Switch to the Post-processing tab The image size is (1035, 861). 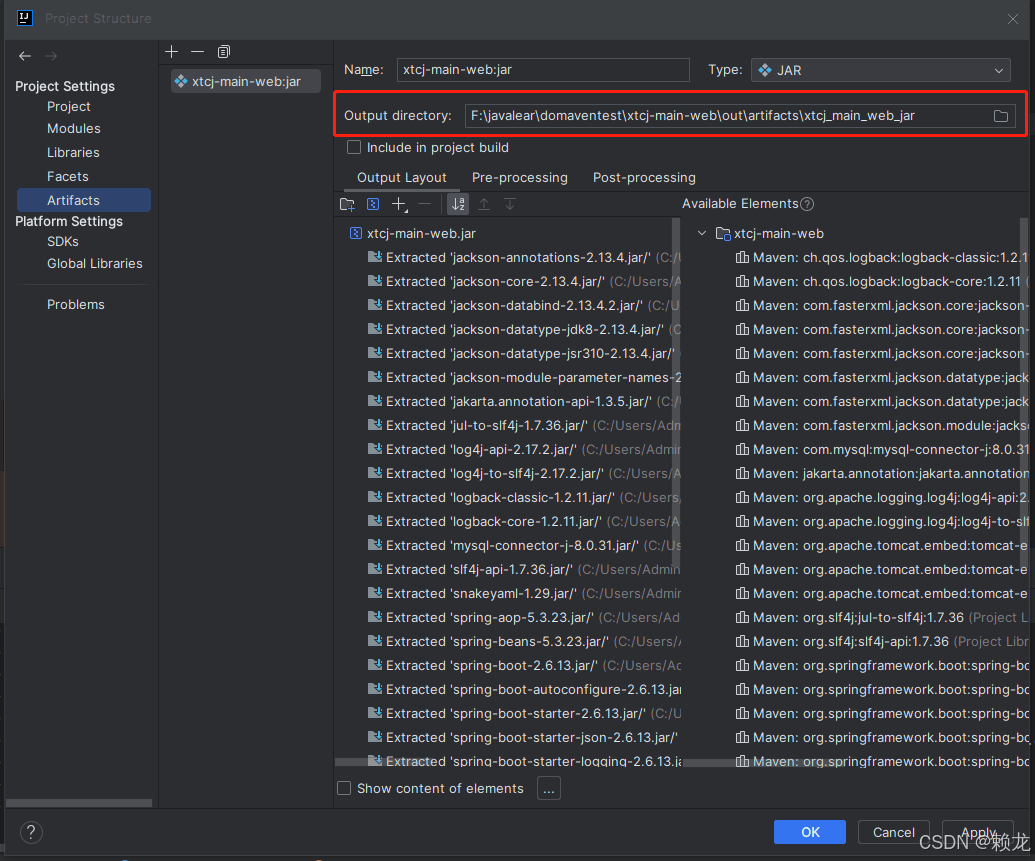point(644,178)
